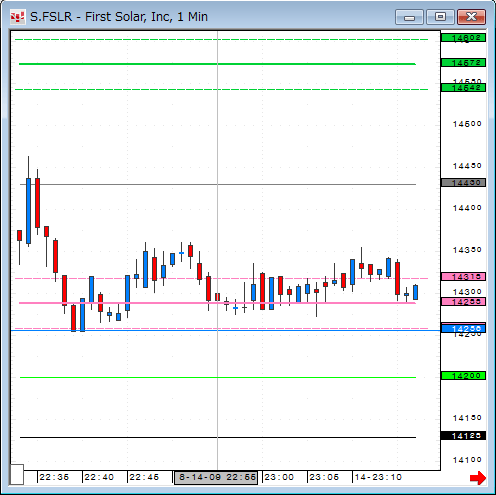Screen dimensions: 496x495
Task: Click the gray 14430 price marker
Action: click(463, 183)
